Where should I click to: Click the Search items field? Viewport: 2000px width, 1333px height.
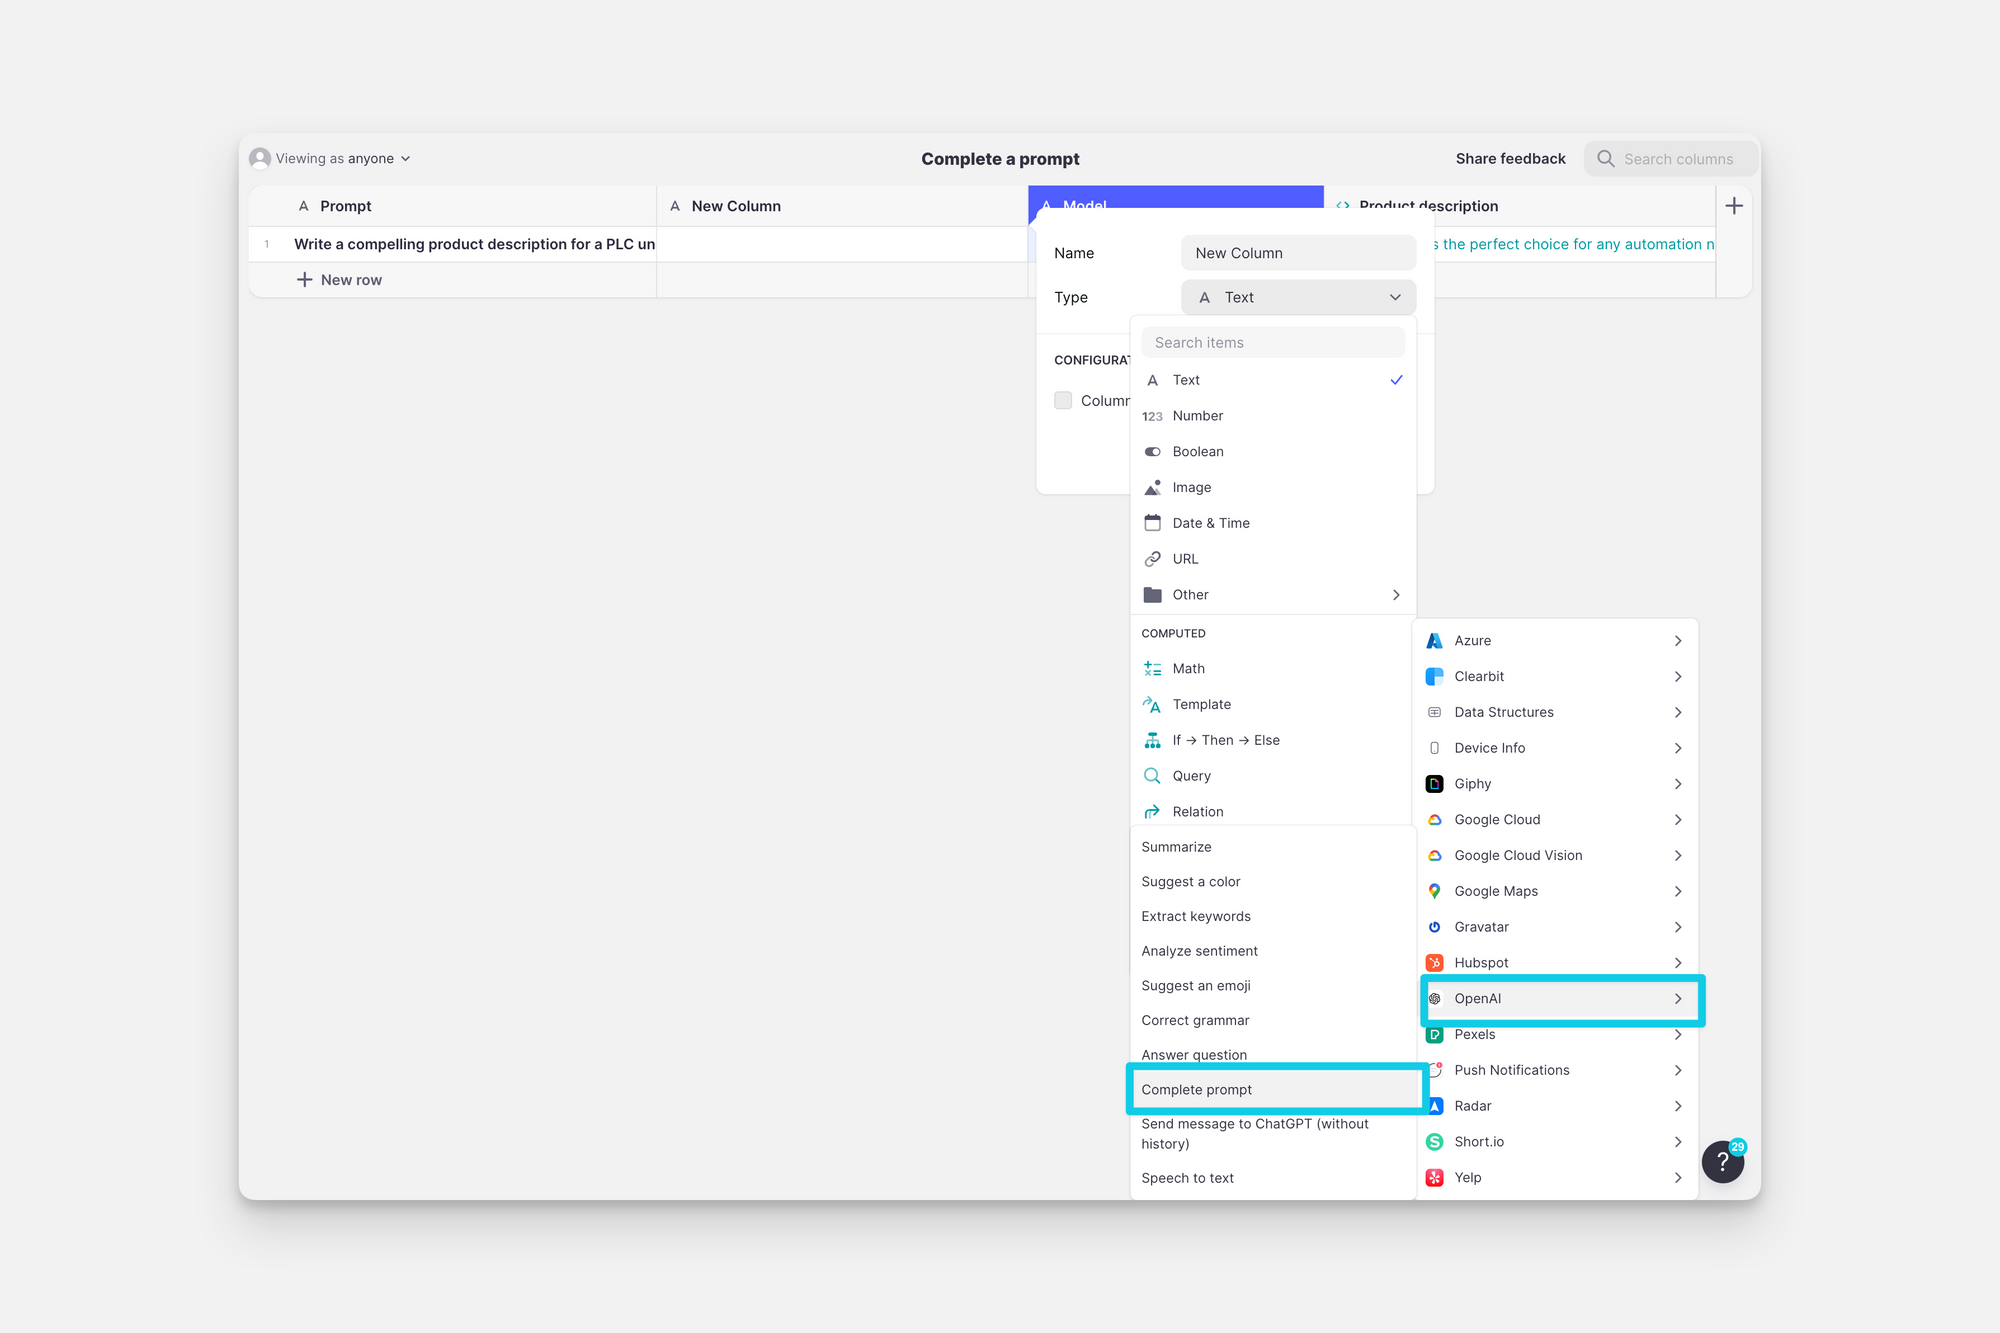1272,343
